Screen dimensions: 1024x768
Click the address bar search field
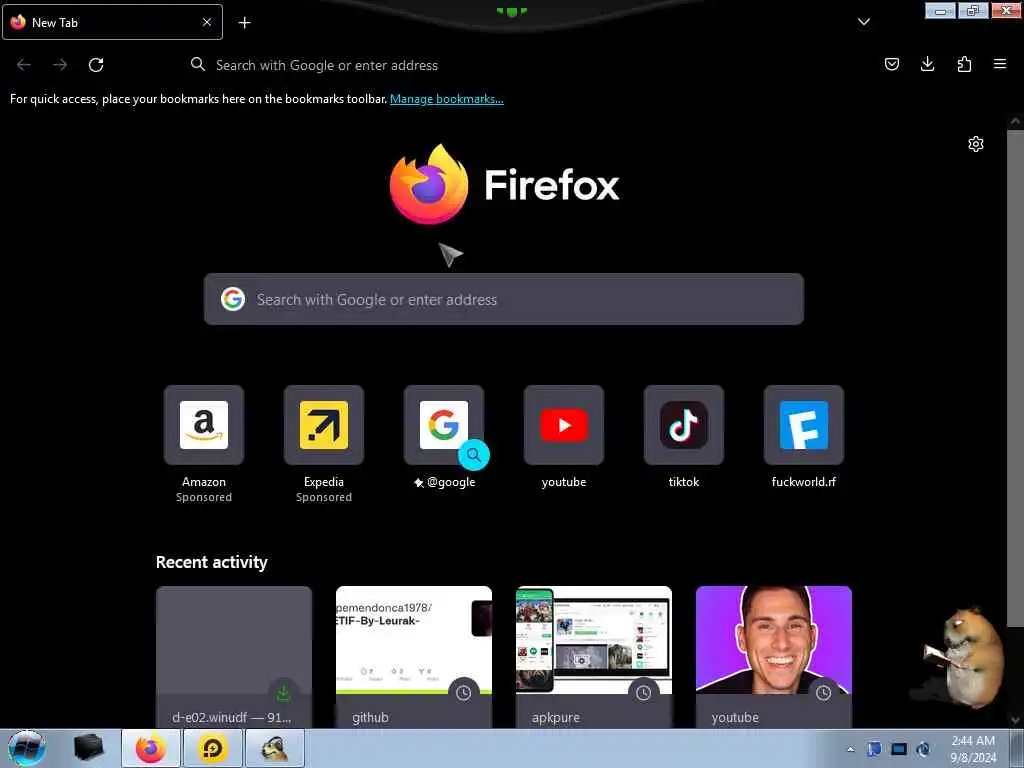coord(509,65)
